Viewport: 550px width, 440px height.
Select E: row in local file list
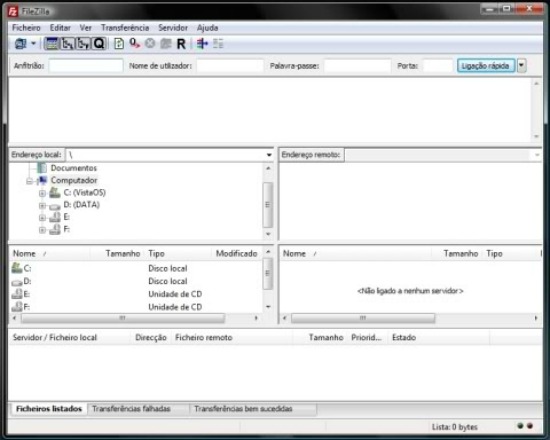pyautogui.click(x=136, y=294)
